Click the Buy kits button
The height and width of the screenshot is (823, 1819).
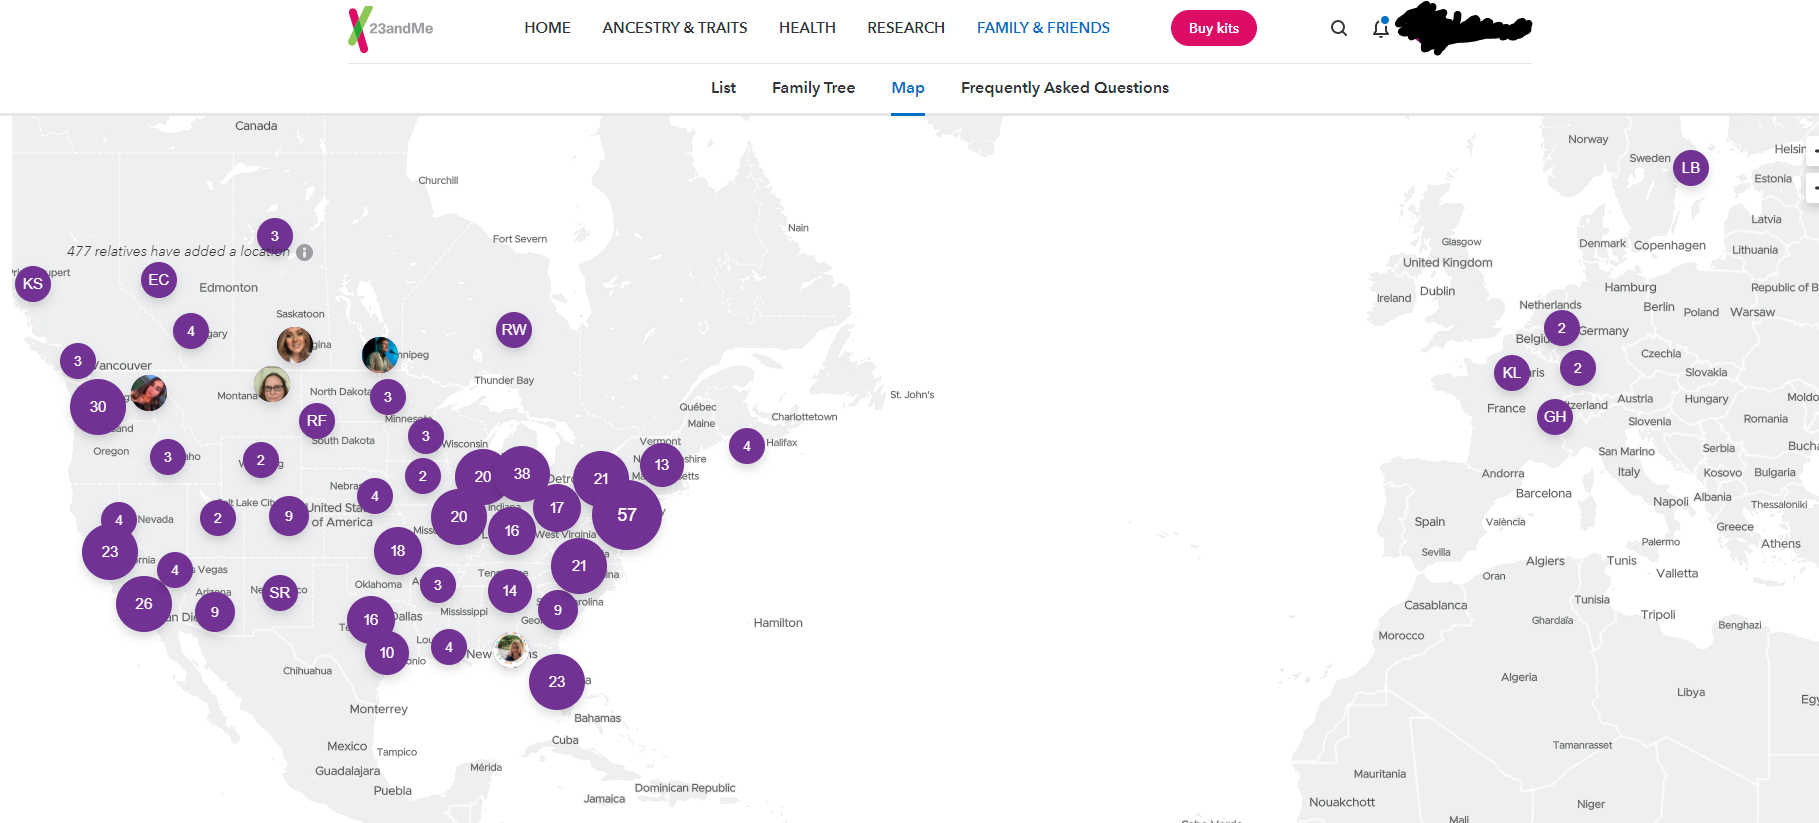(x=1213, y=28)
